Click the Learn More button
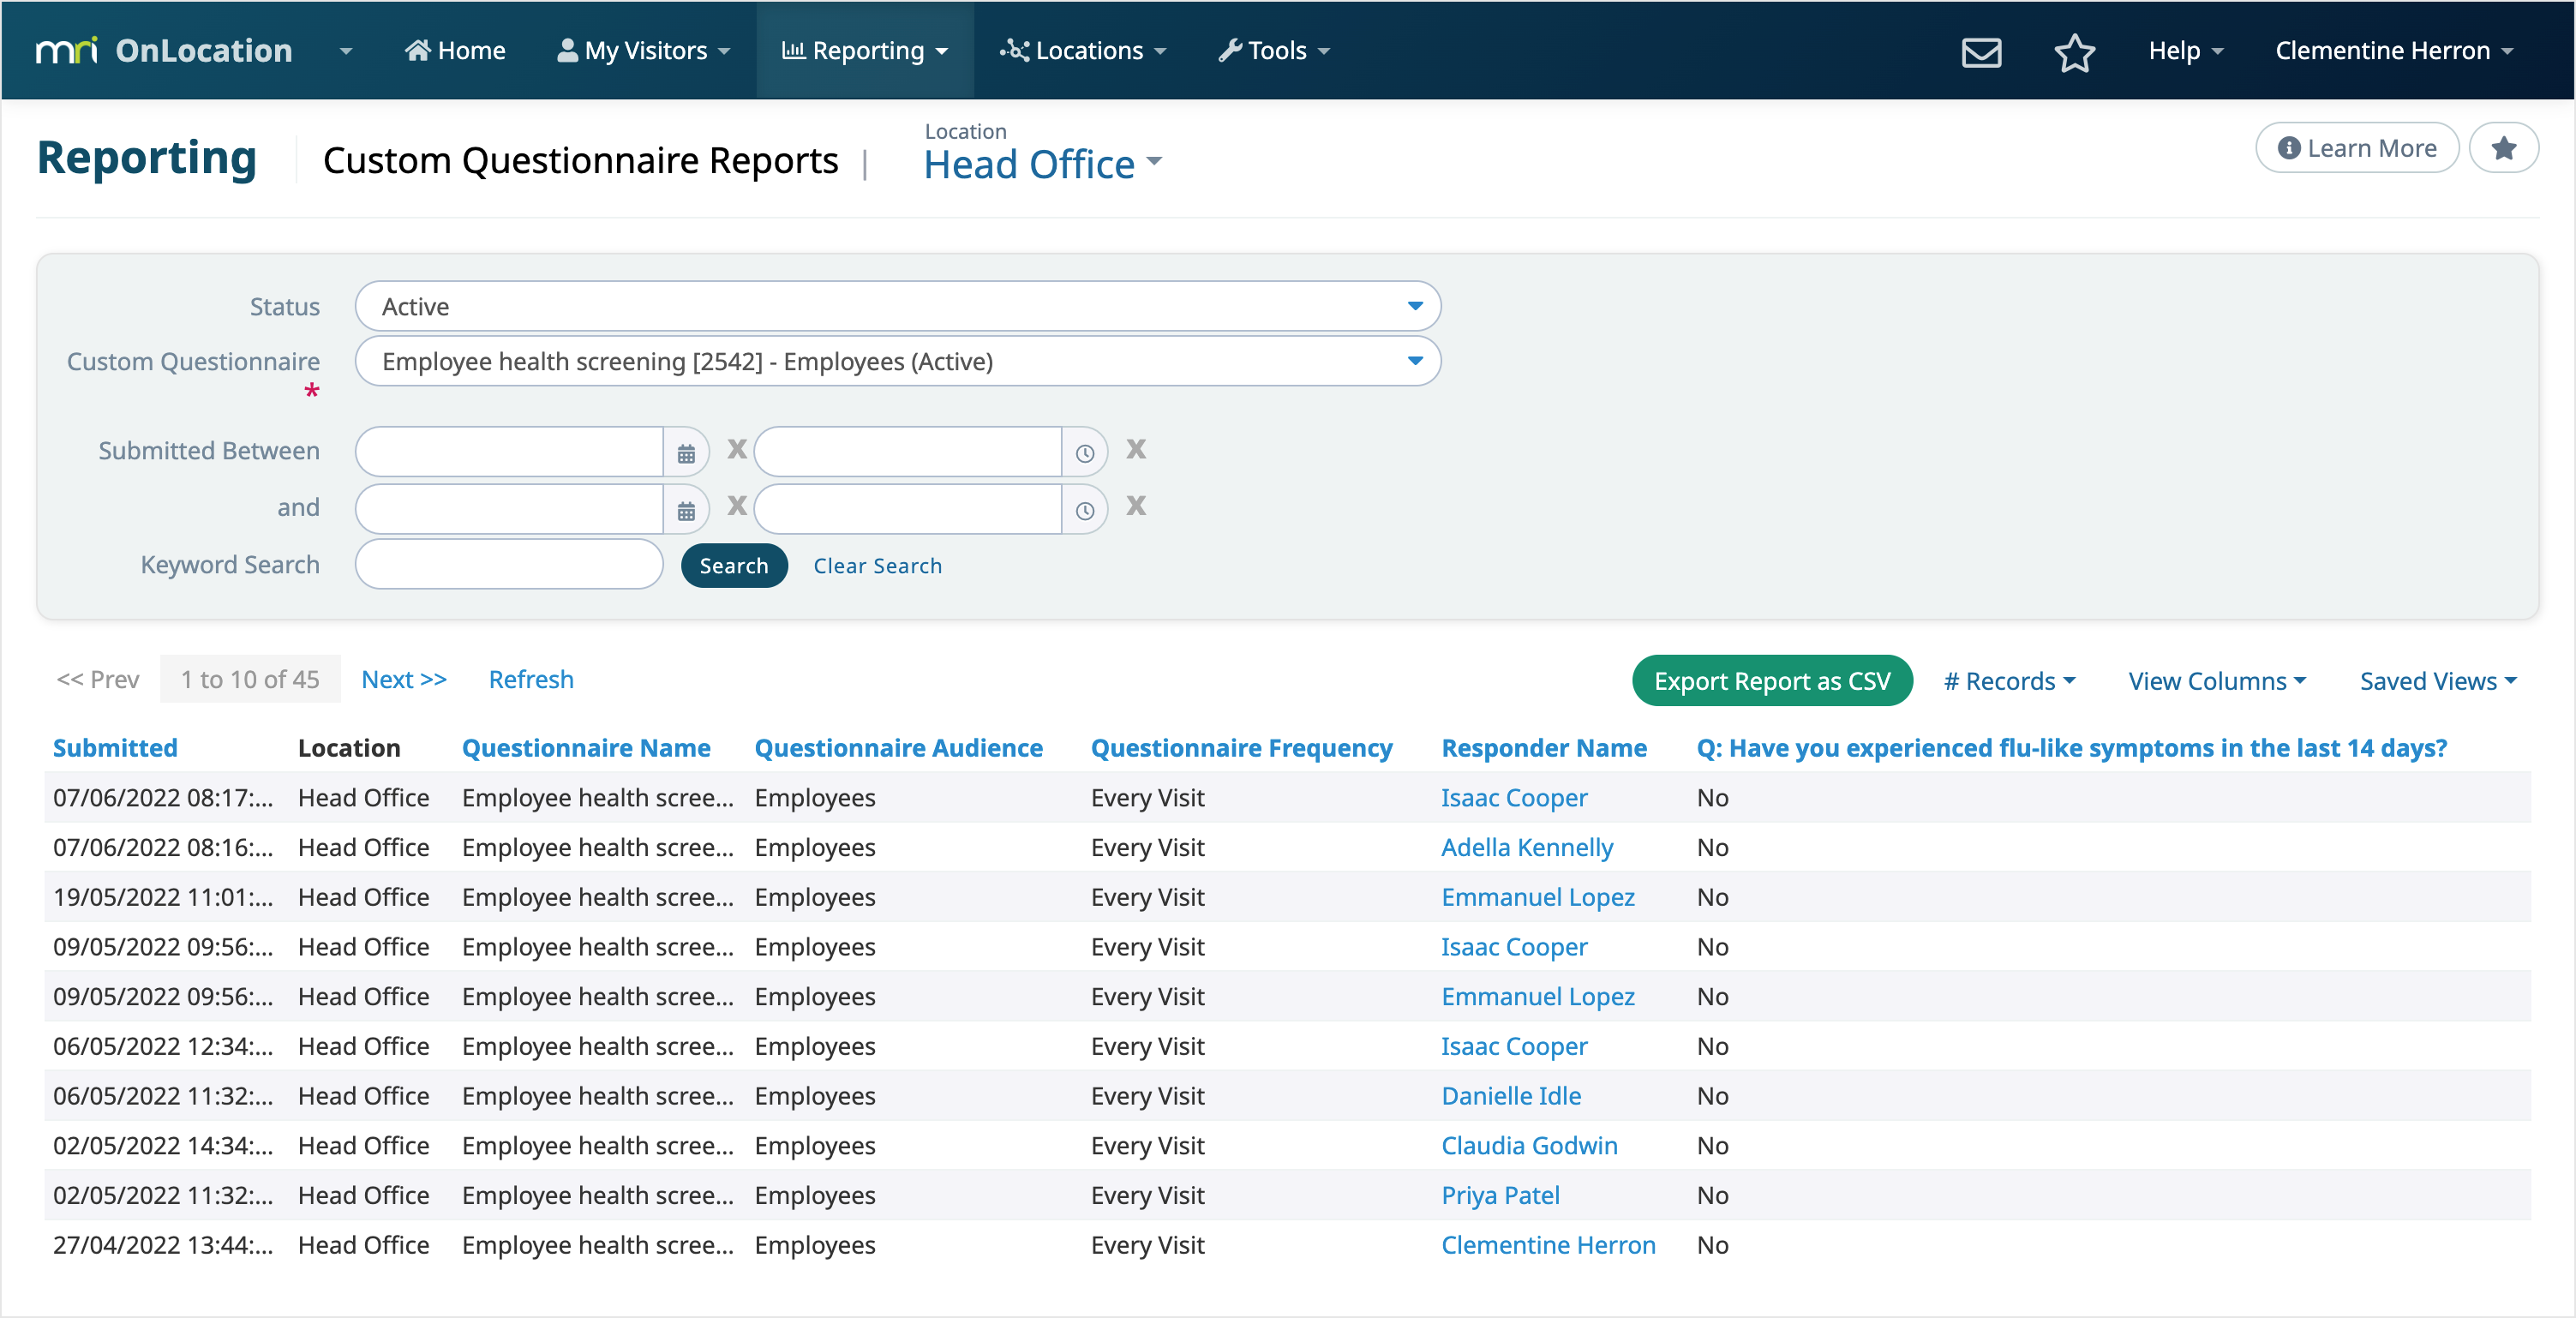This screenshot has height=1318, width=2576. click(x=2357, y=148)
